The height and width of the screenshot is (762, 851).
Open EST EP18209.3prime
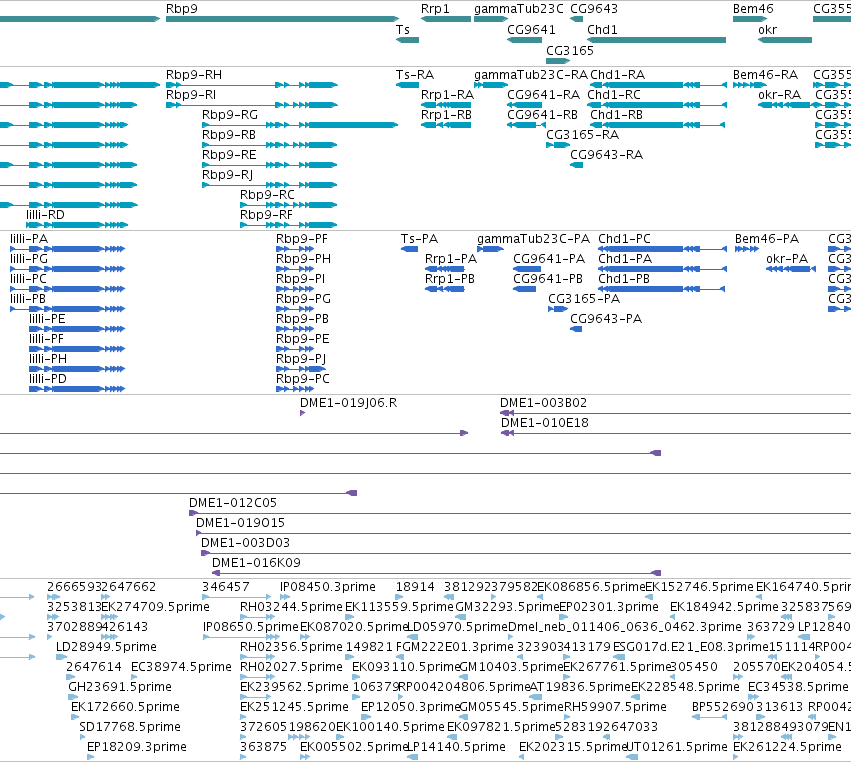click(x=137, y=747)
